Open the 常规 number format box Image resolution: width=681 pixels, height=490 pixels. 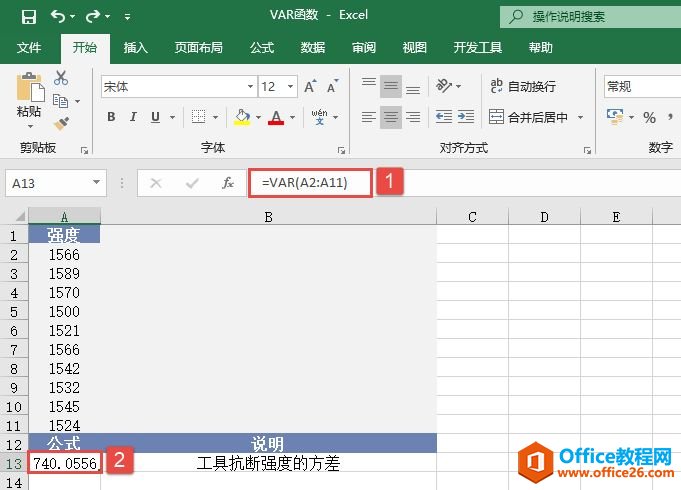642,86
